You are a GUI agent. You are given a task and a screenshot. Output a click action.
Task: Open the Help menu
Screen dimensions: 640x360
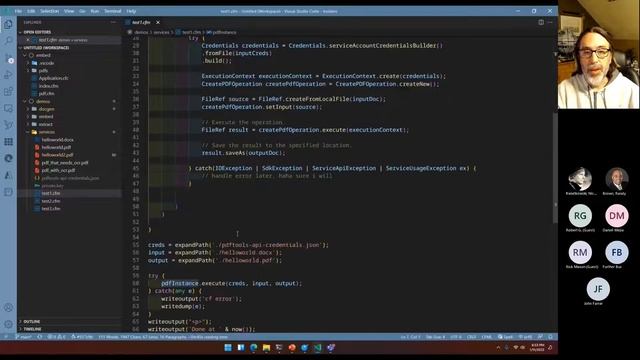coord(131,11)
